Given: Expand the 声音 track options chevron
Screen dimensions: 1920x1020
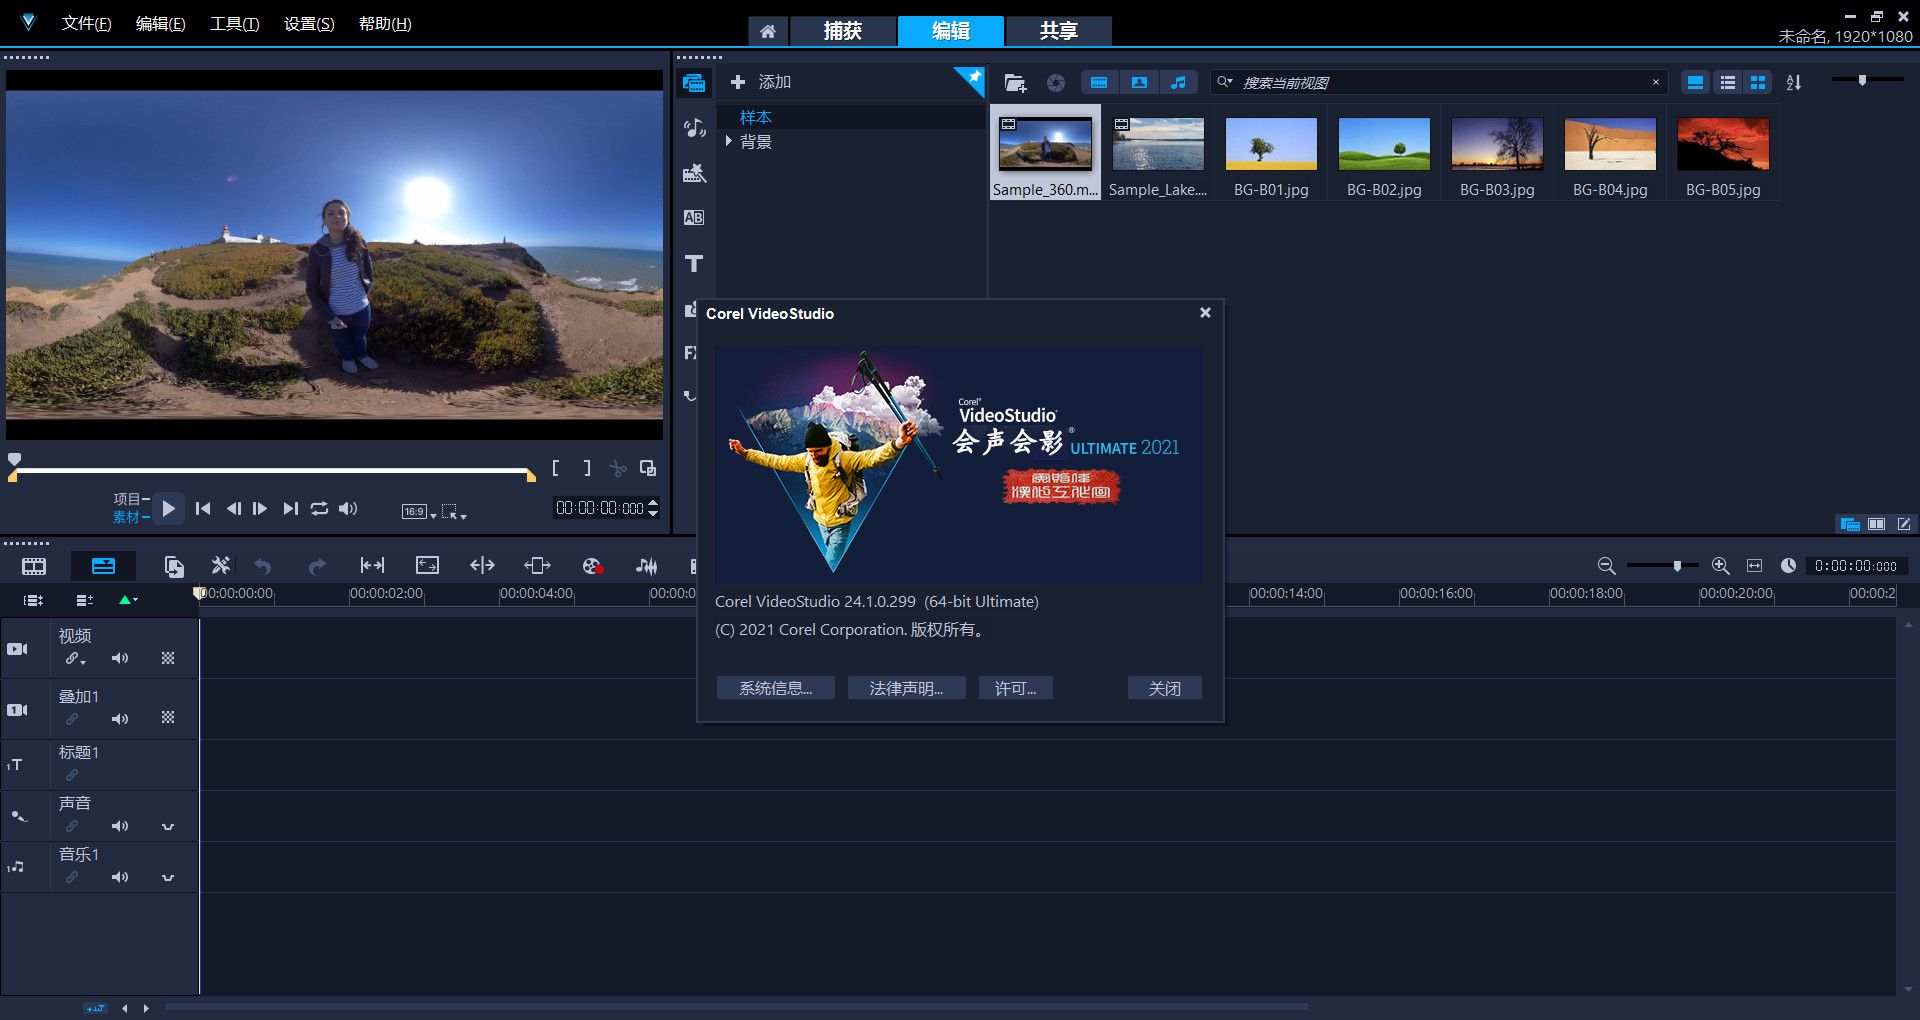Looking at the screenshot, I should point(168,827).
